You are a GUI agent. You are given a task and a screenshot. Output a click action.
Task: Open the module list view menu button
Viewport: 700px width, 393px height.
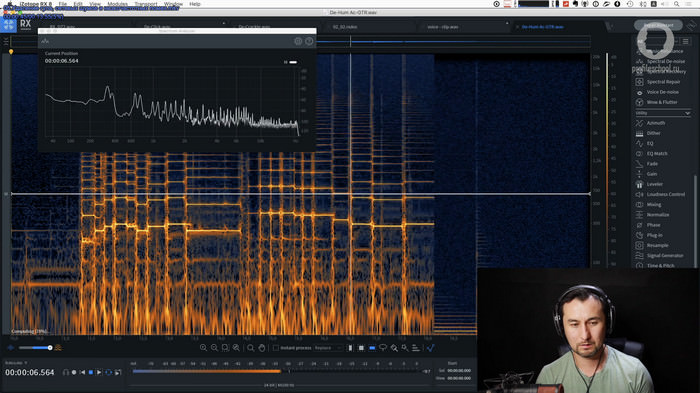[x=686, y=42]
